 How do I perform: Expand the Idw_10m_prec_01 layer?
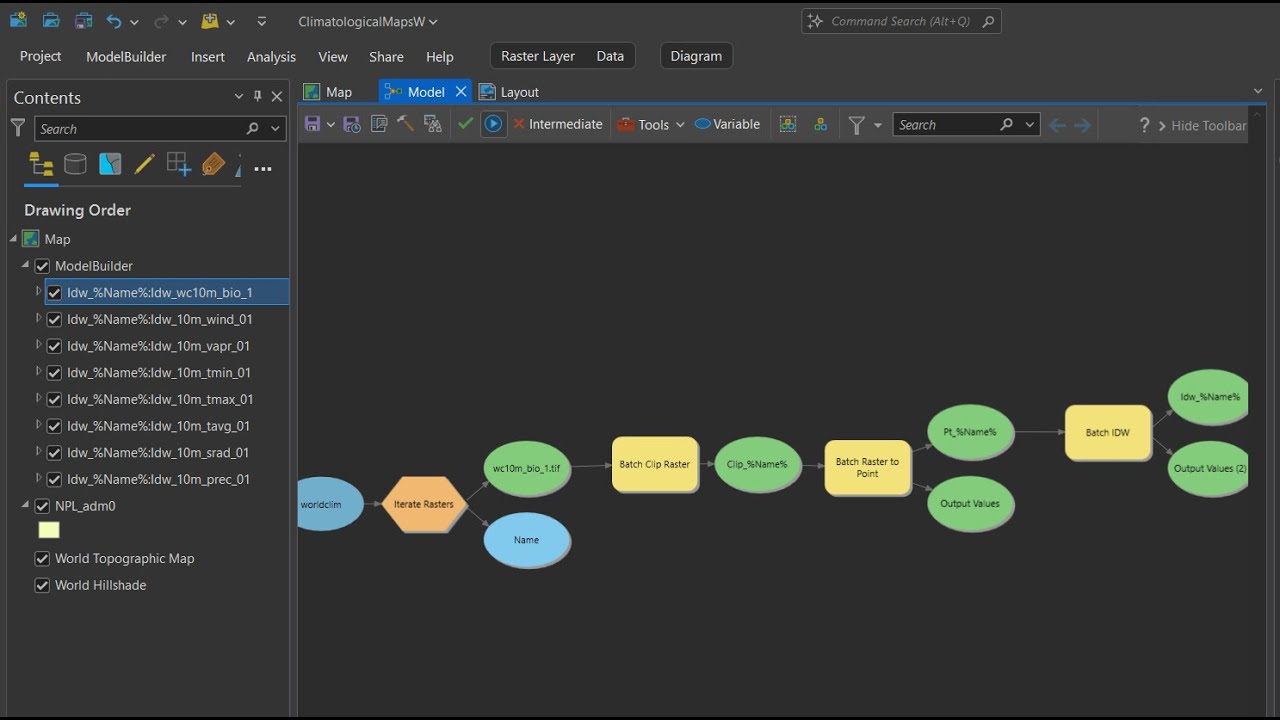click(x=39, y=479)
